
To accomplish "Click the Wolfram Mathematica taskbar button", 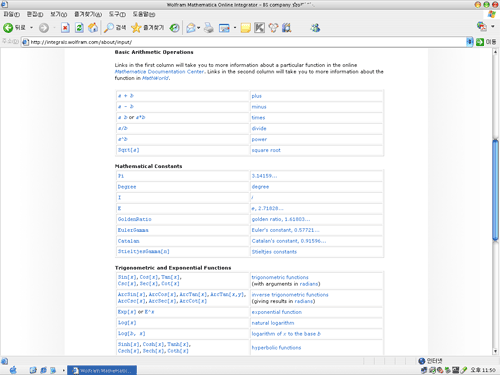I will click(102, 370).
